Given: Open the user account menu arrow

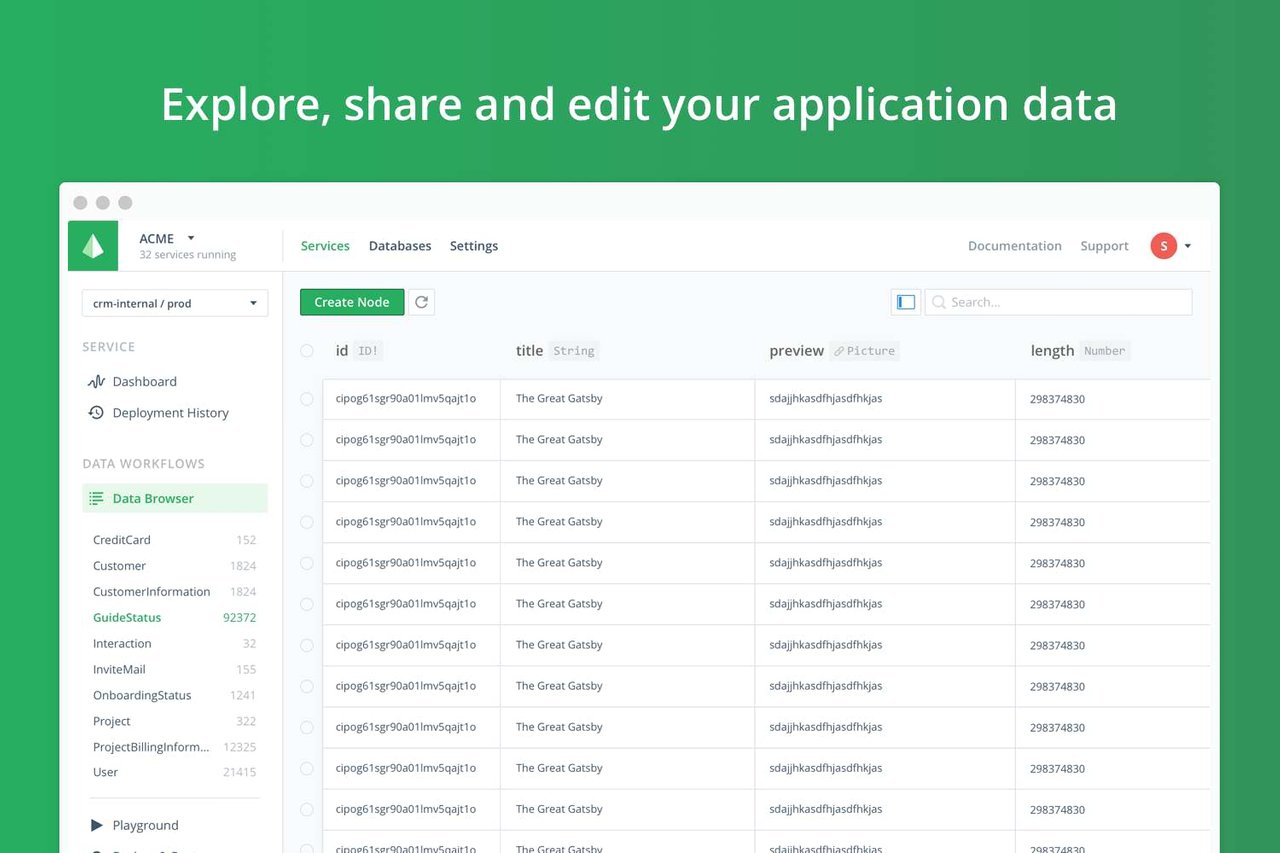Looking at the screenshot, I should (x=1188, y=246).
